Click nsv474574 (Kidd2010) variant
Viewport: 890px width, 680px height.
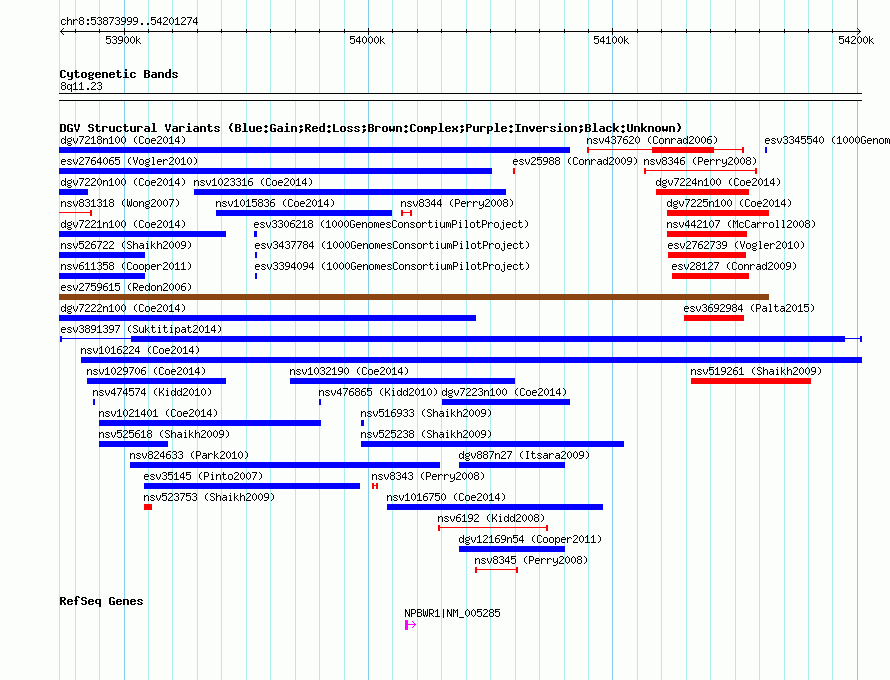tap(94, 402)
